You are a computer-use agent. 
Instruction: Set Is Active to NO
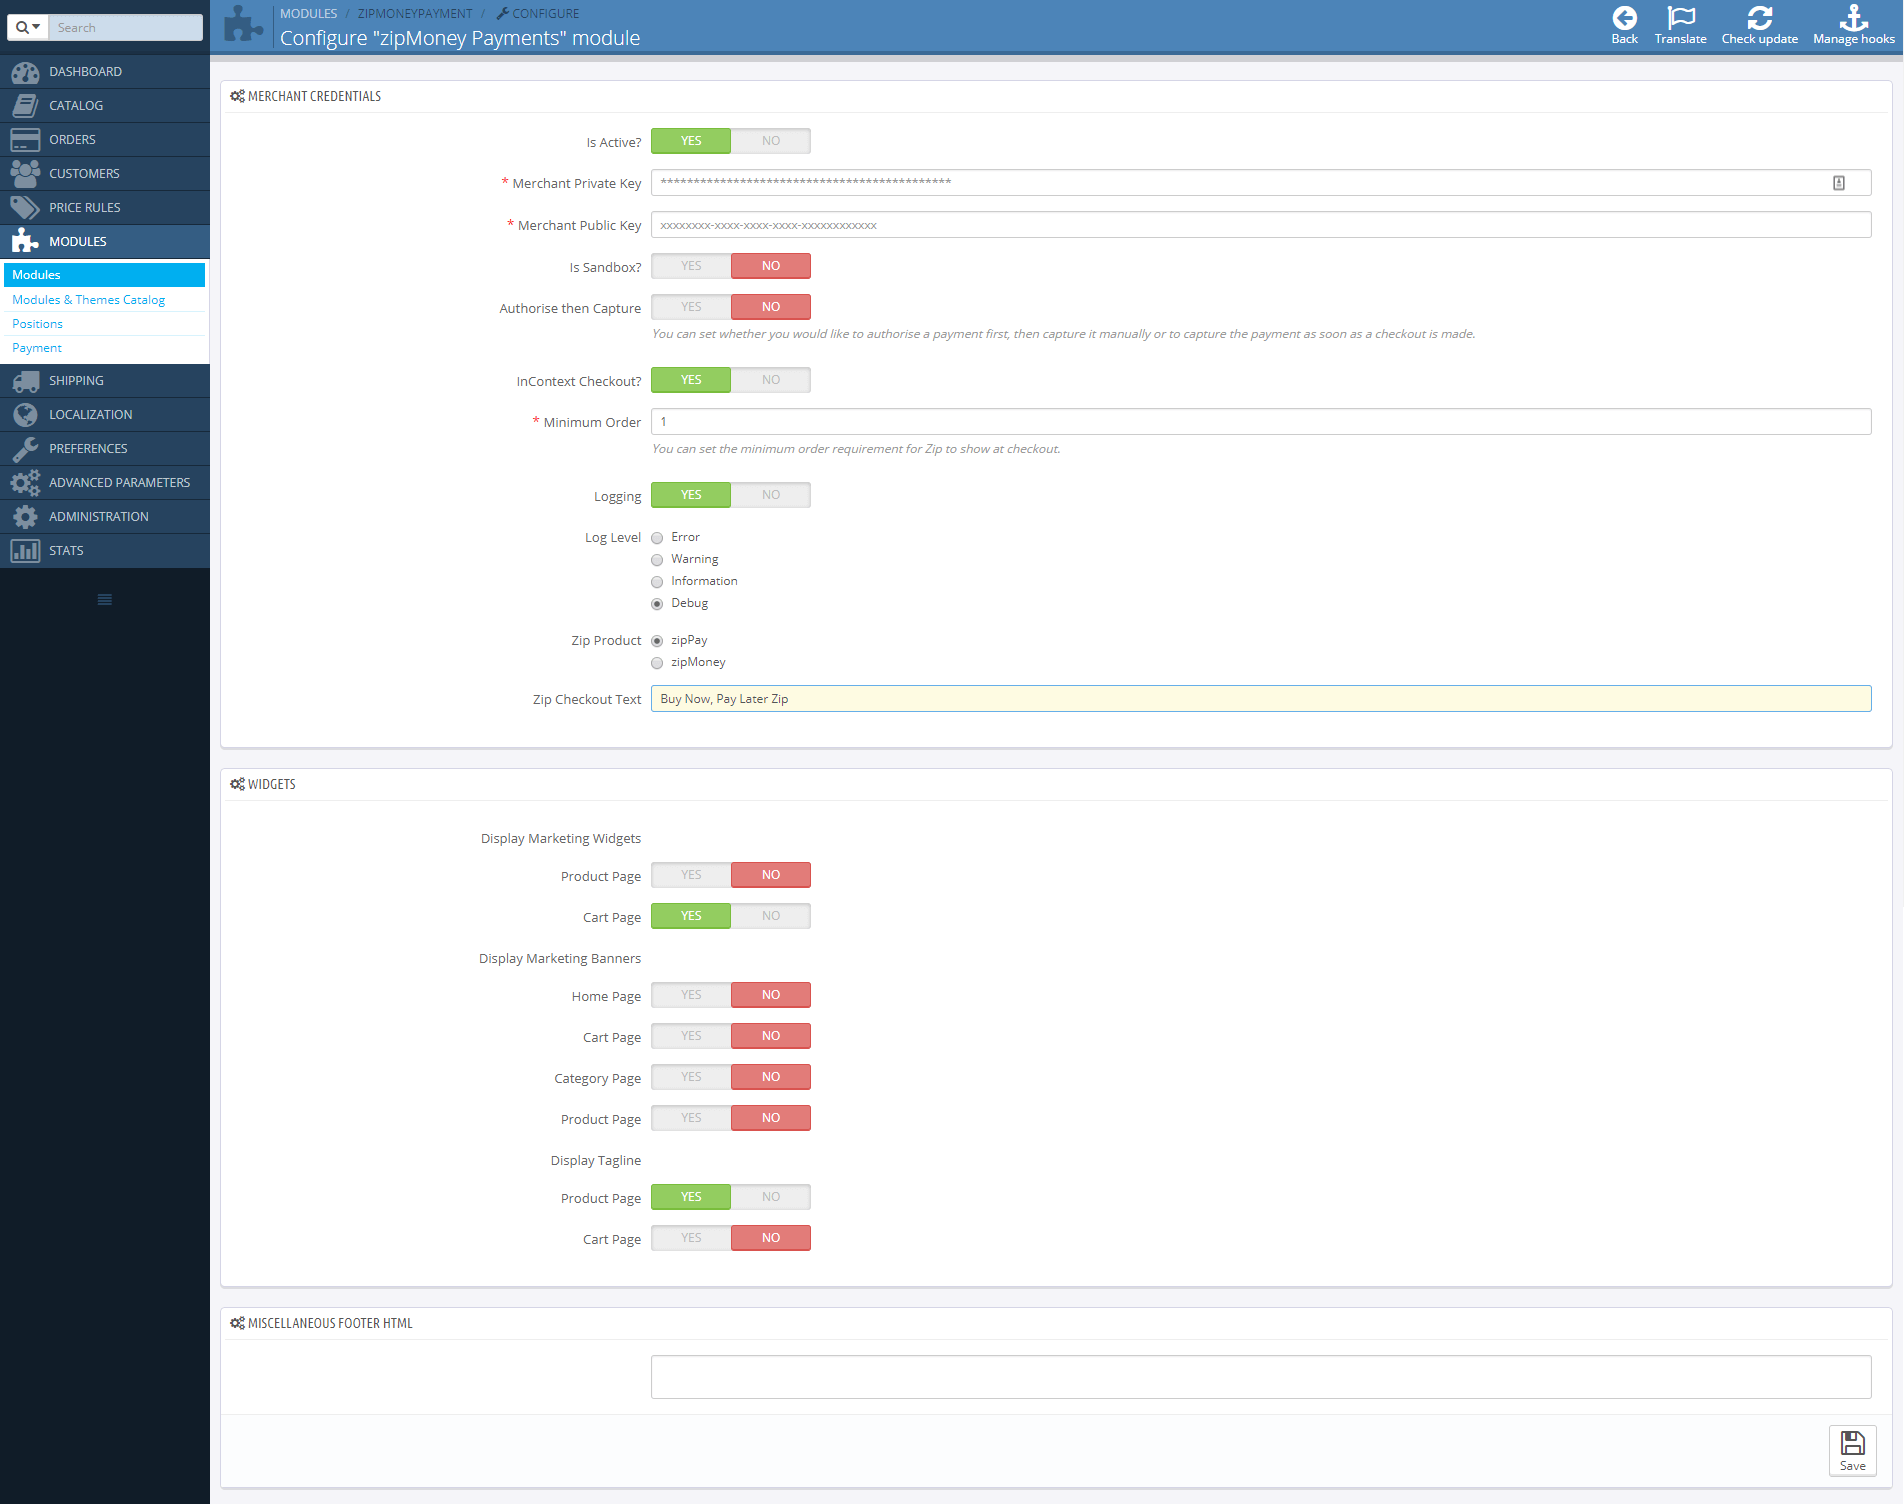coord(771,141)
